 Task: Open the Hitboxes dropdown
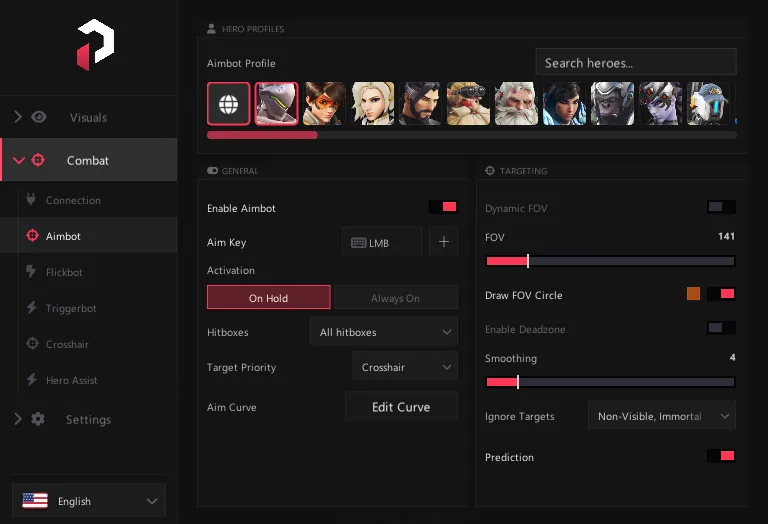coord(384,332)
